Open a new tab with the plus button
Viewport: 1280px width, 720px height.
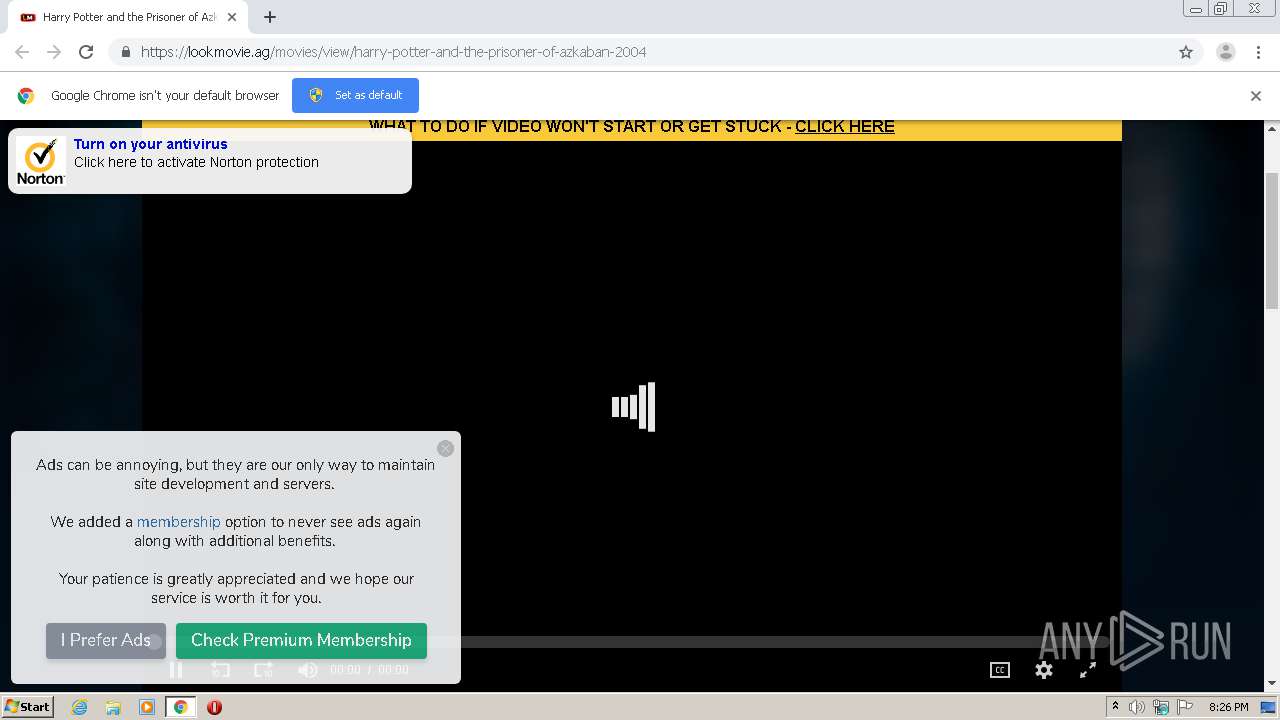(270, 17)
